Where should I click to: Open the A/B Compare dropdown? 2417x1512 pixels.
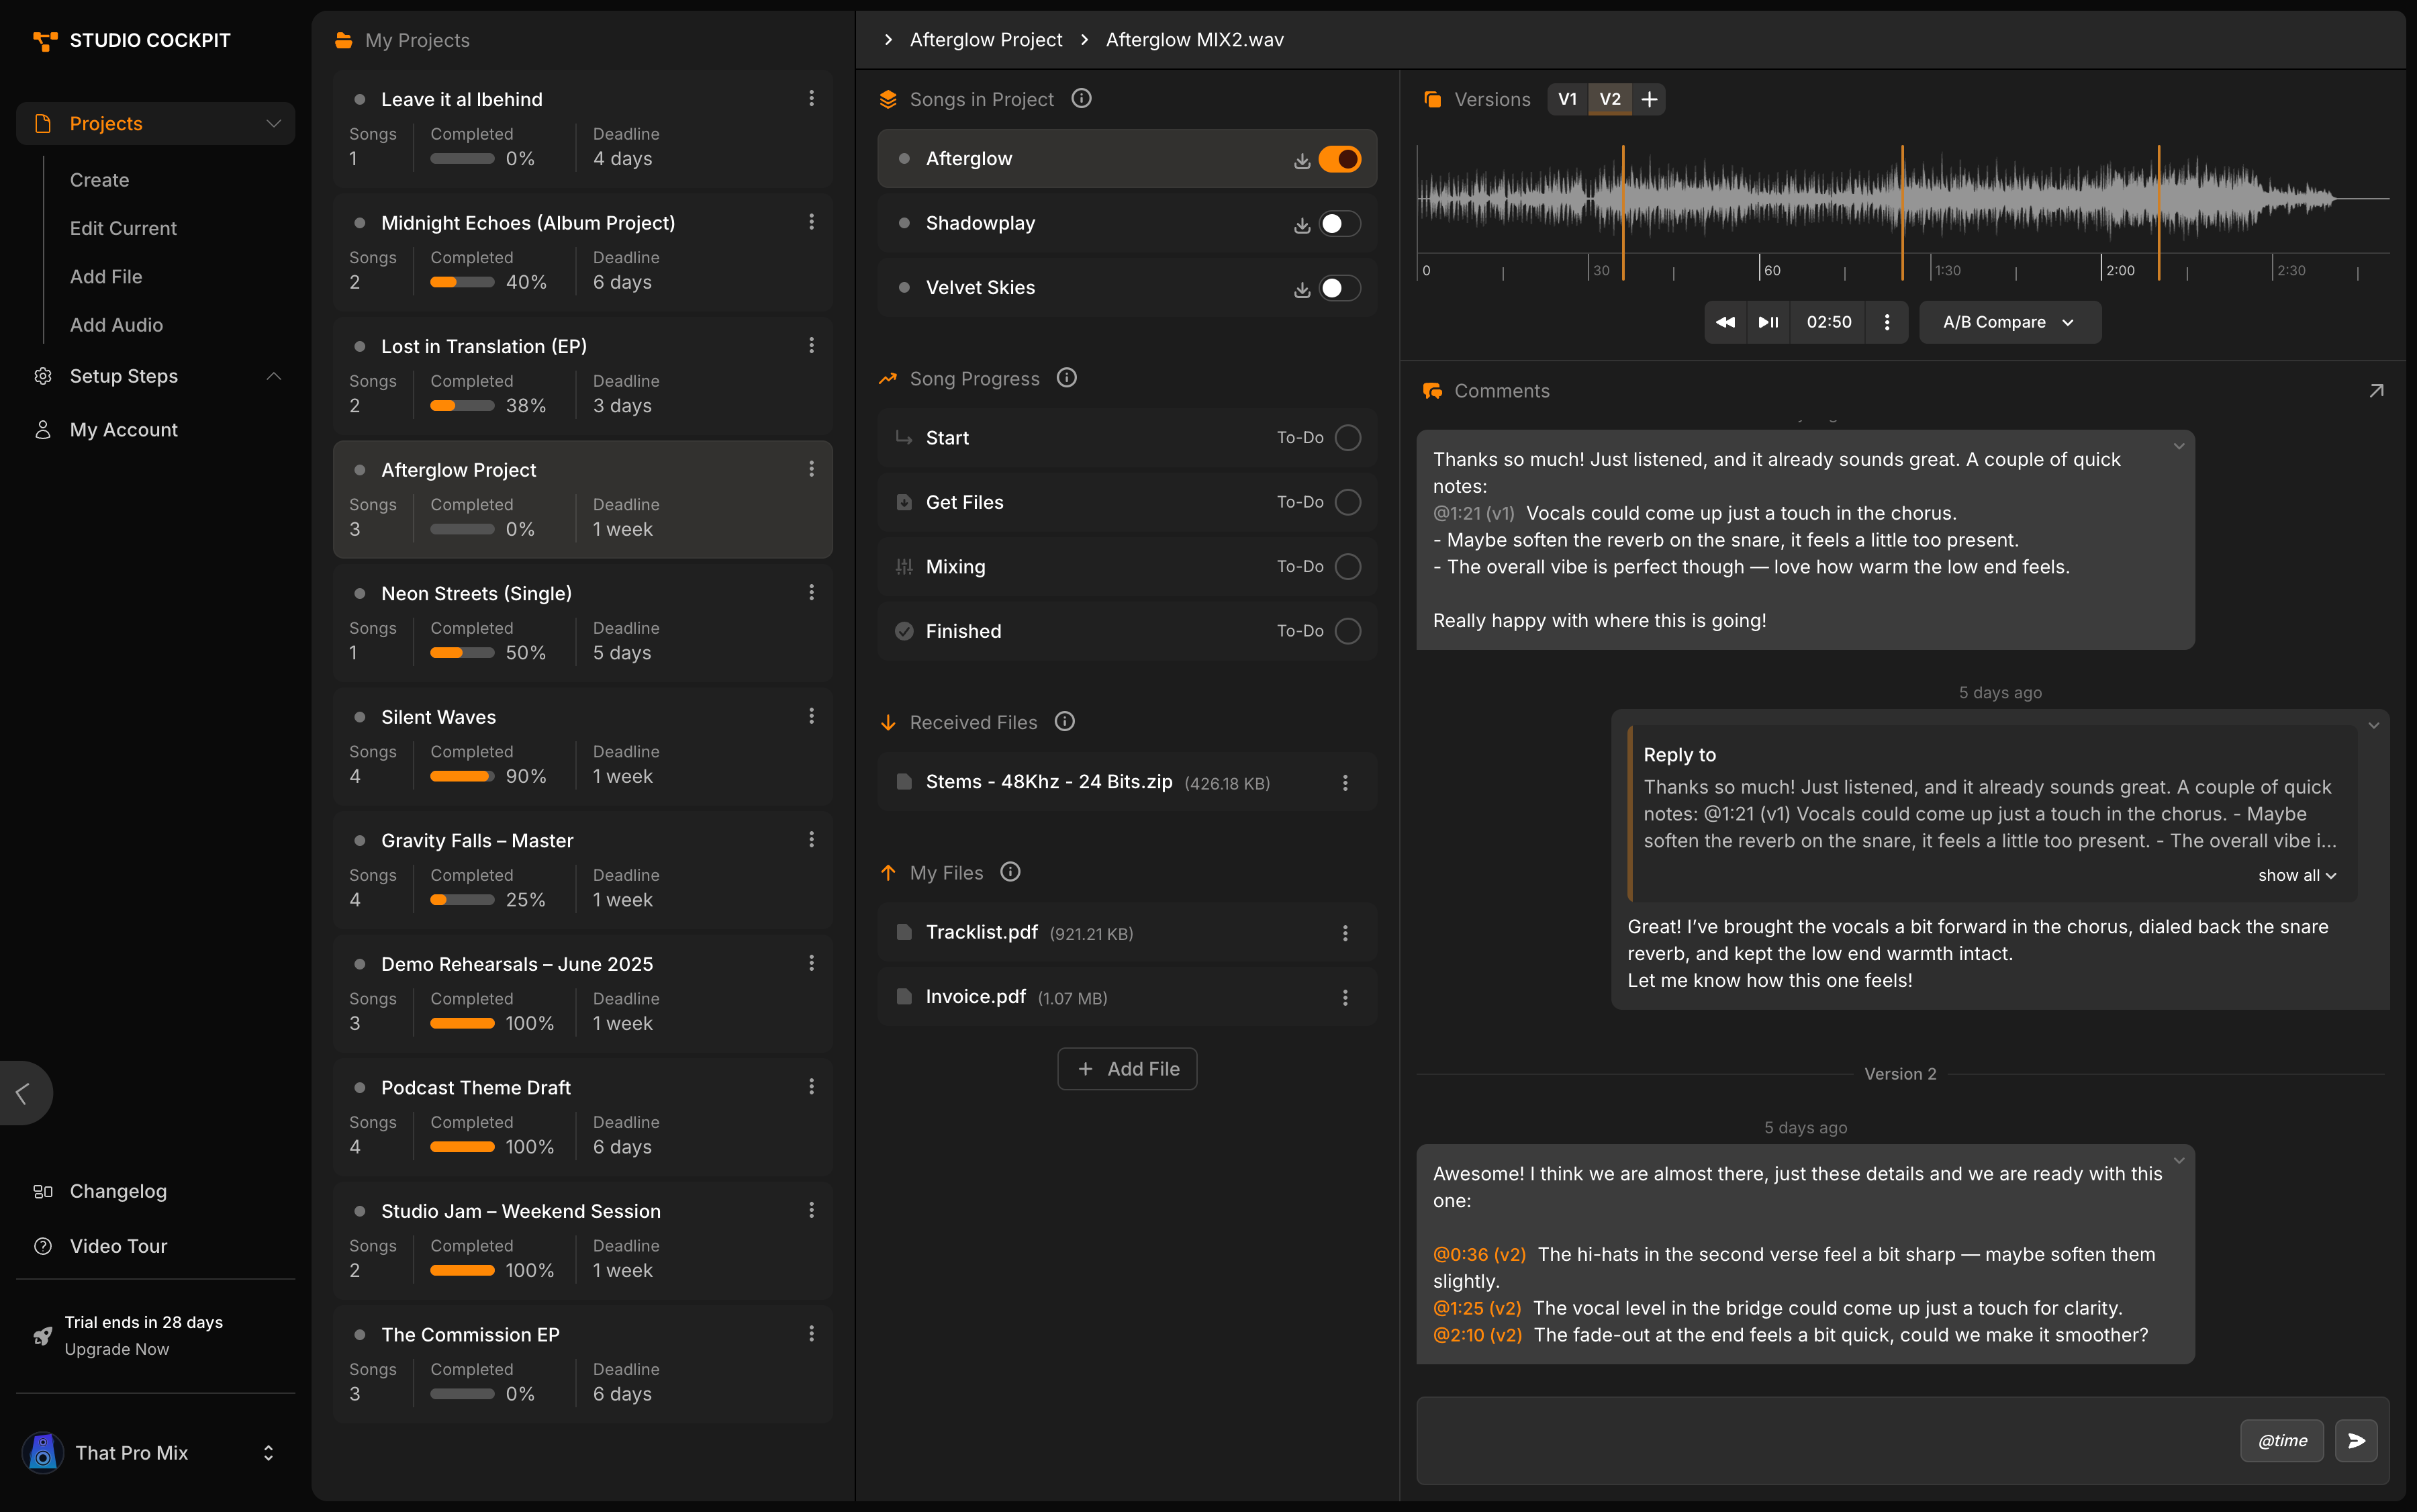pyautogui.click(x=2007, y=322)
